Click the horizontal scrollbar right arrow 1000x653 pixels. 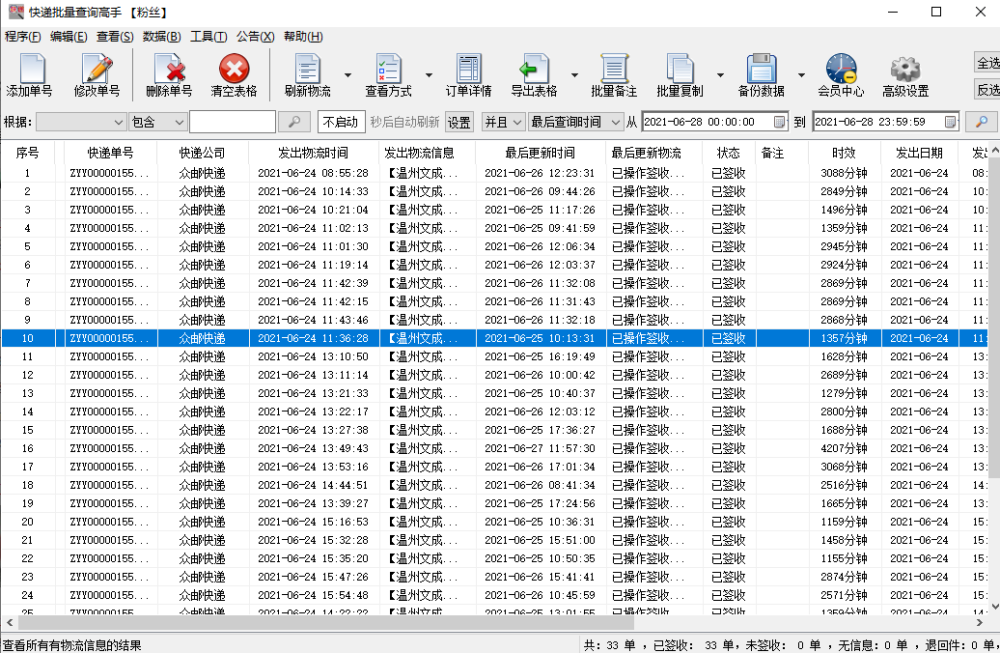tap(979, 622)
